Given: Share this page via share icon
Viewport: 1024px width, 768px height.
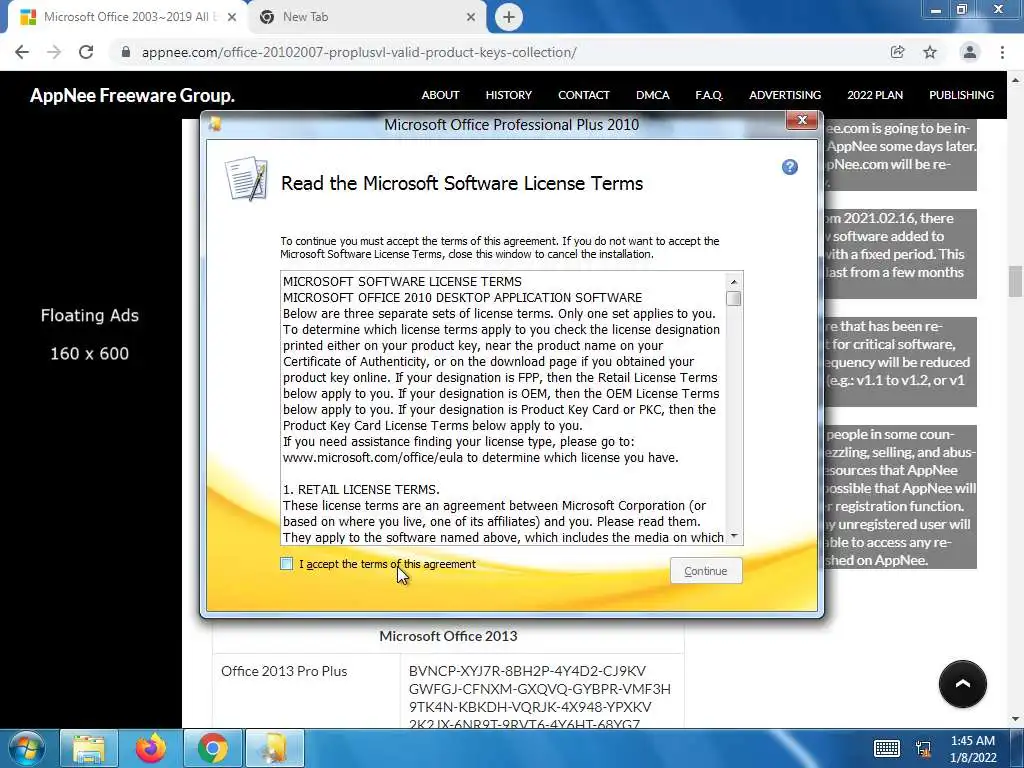Looking at the screenshot, I should (x=898, y=52).
